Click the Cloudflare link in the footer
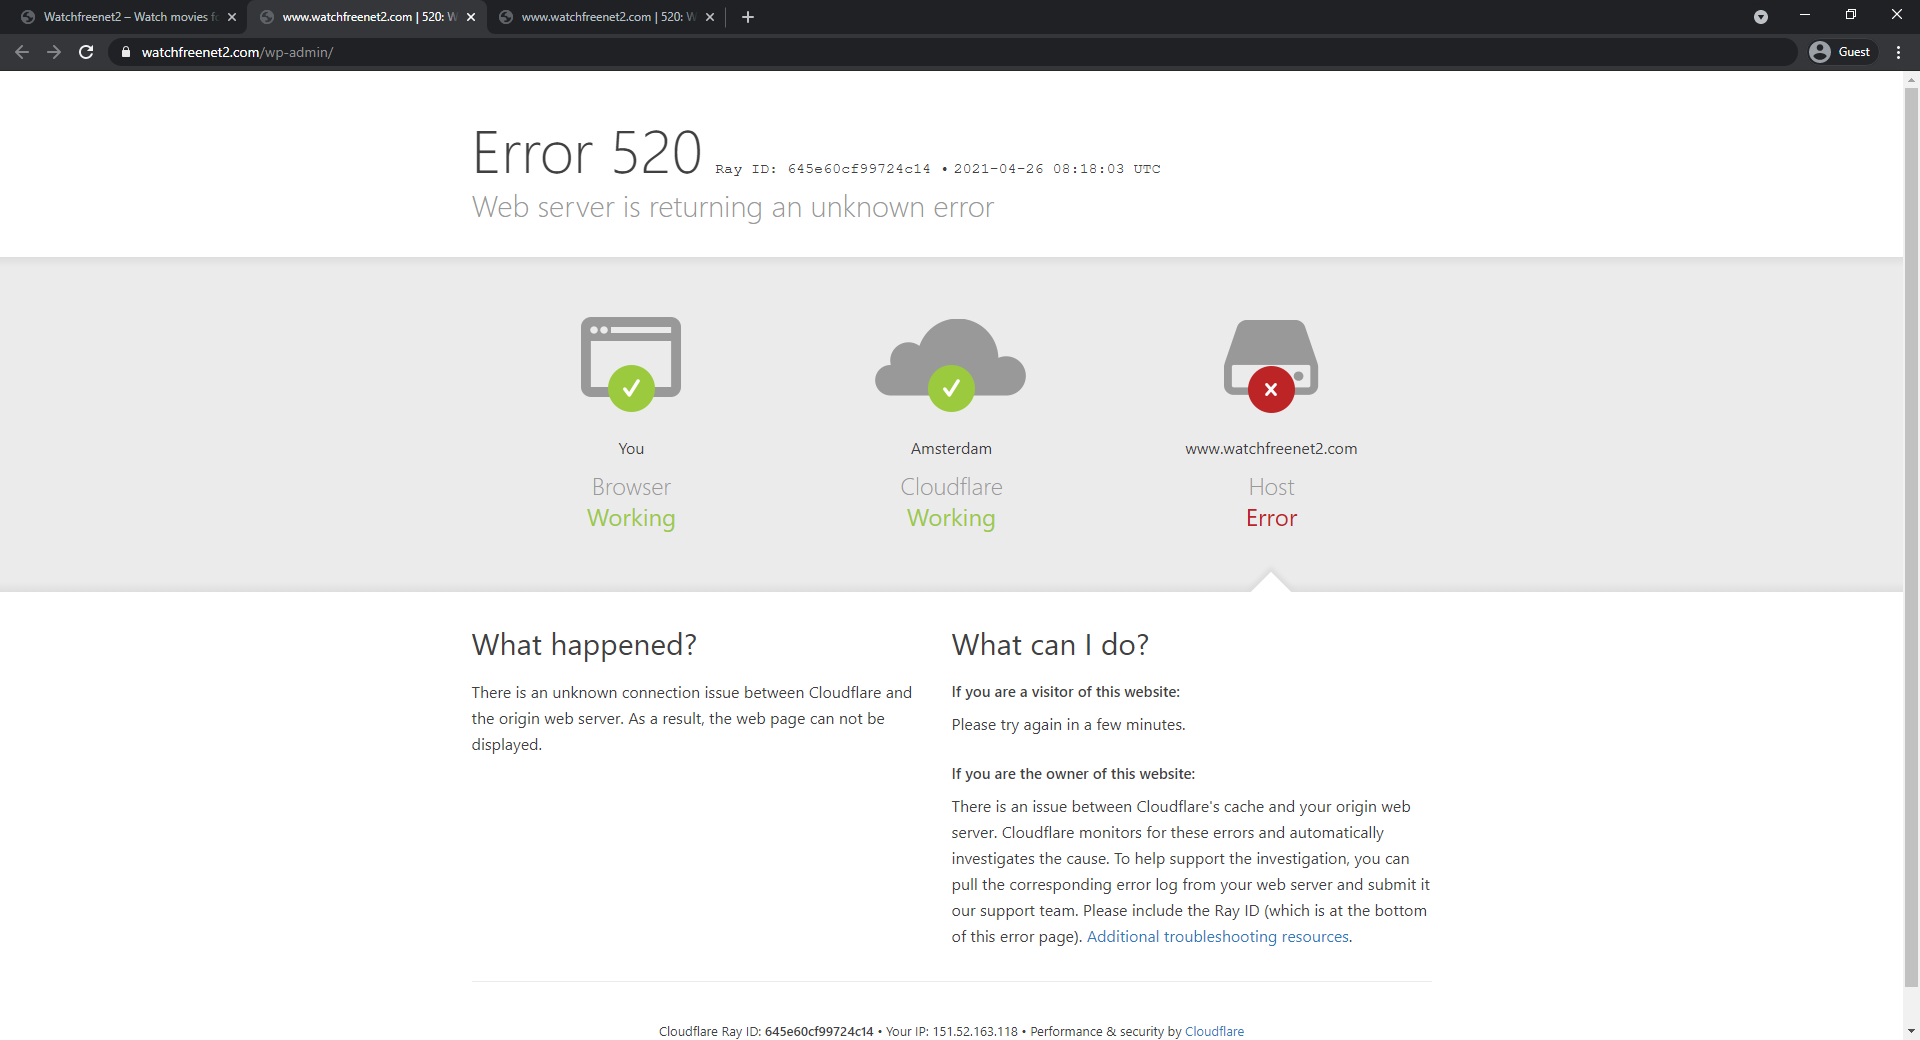The width and height of the screenshot is (1920, 1040). [1214, 1031]
